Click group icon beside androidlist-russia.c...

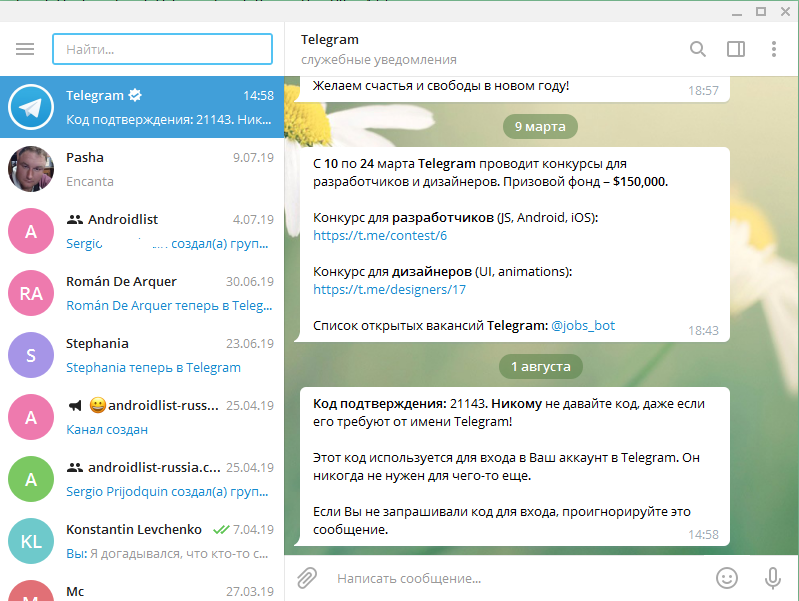[x=74, y=467]
